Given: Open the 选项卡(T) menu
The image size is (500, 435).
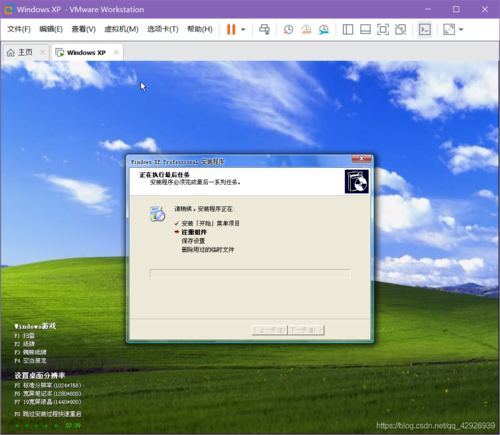Looking at the screenshot, I should pos(163,29).
